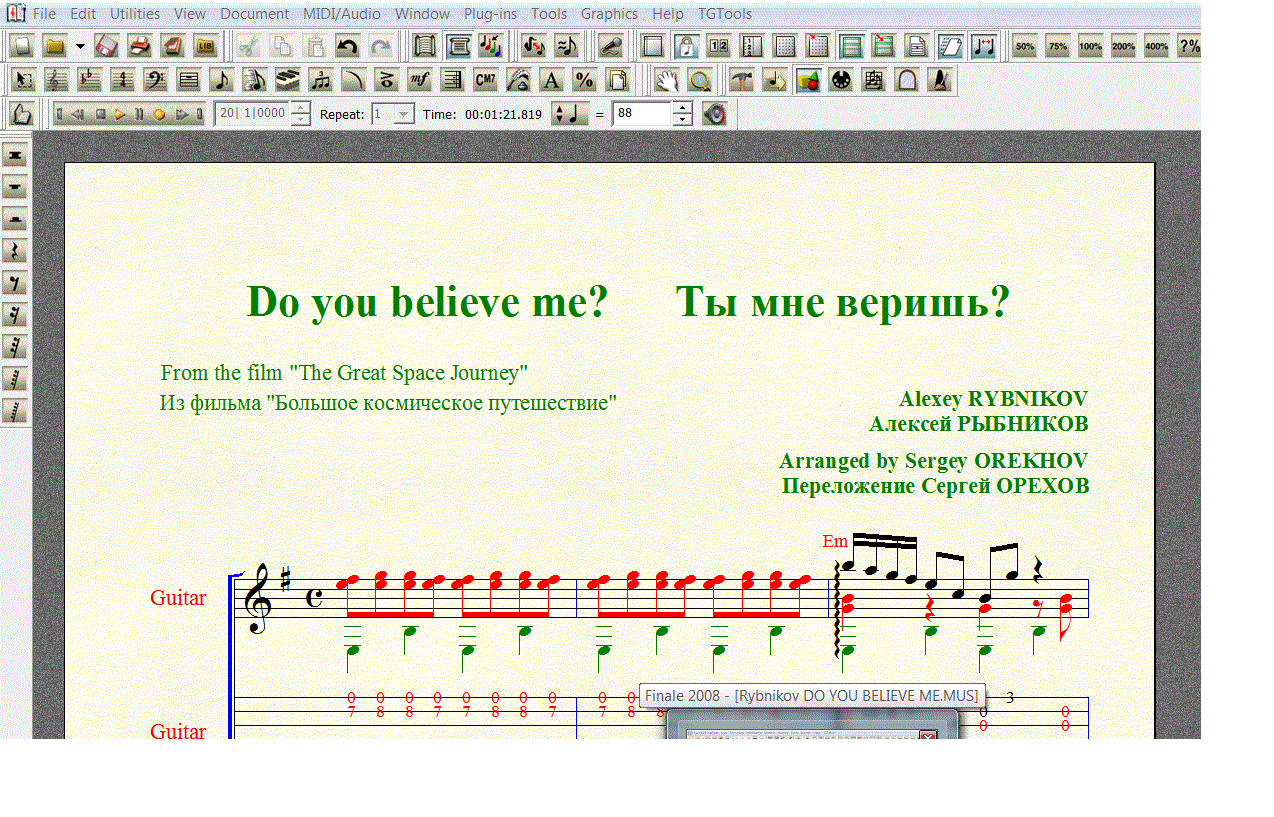The height and width of the screenshot is (817, 1274).
Task: Open the MIDI/Audio menu
Action: 342,14
